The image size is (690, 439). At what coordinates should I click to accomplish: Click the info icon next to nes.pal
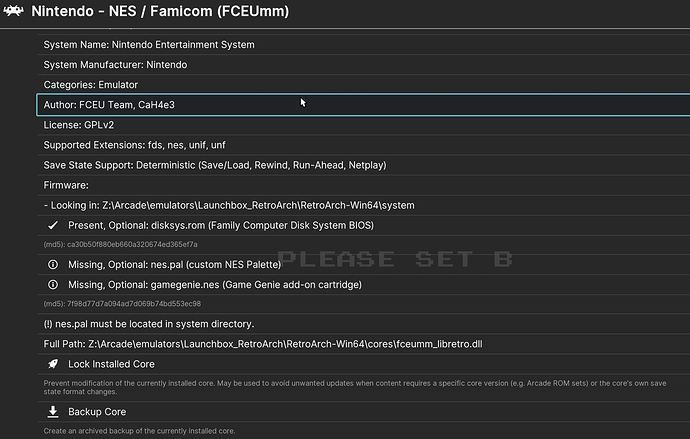click(x=53, y=265)
